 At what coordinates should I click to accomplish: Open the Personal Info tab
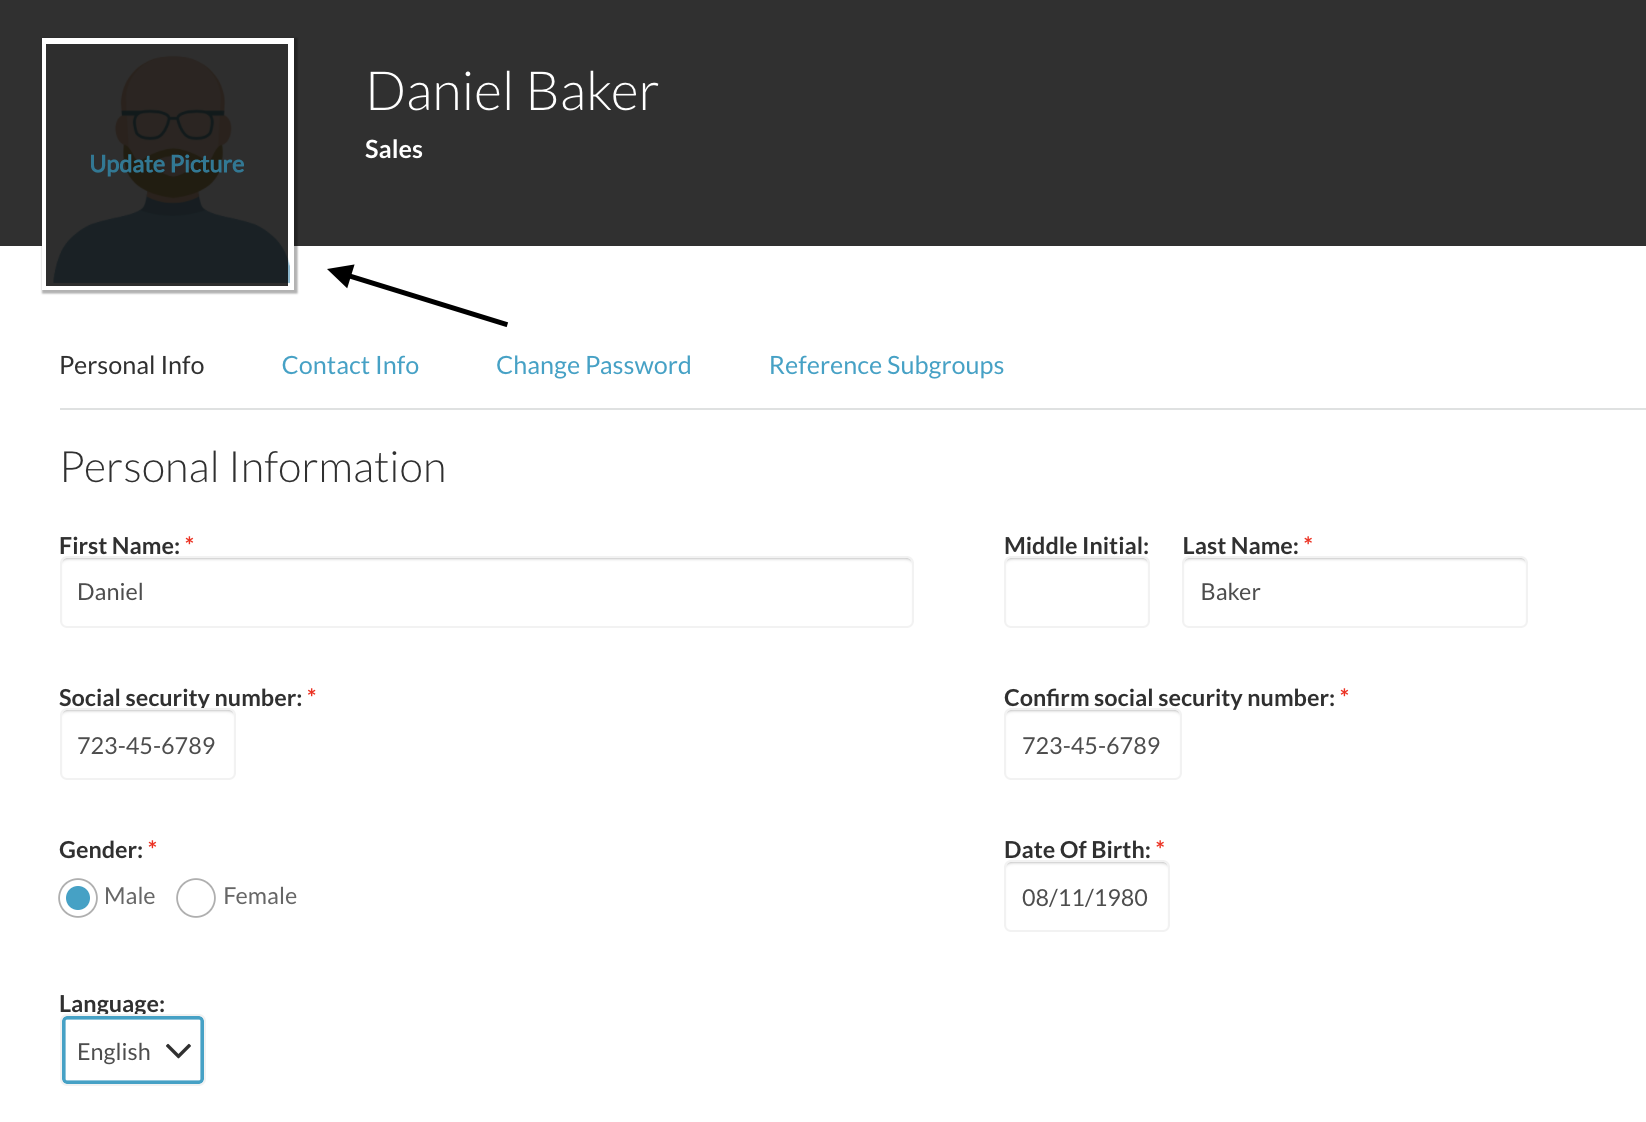pos(132,365)
